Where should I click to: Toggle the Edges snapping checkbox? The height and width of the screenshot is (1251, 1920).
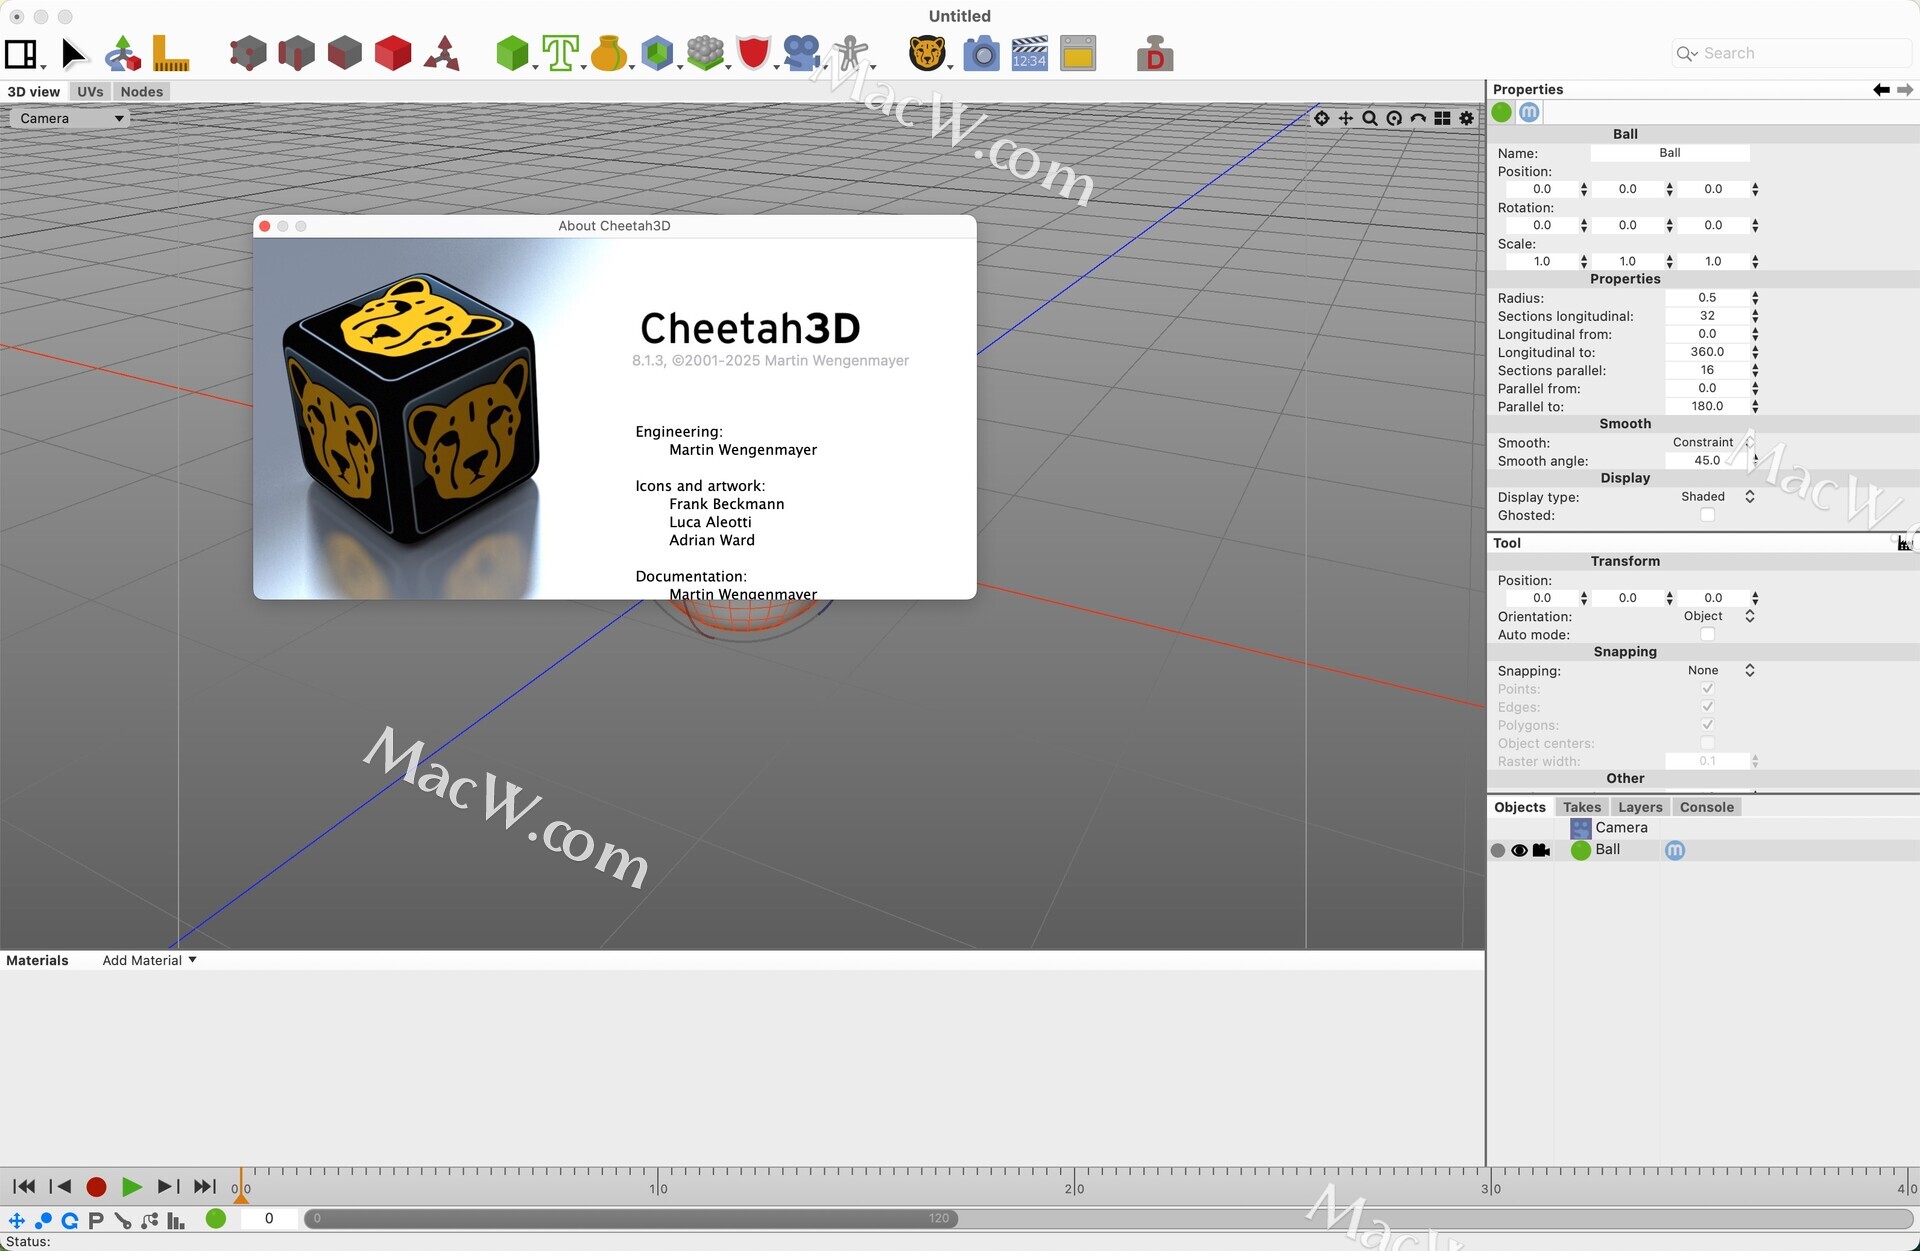tap(1707, 707)
